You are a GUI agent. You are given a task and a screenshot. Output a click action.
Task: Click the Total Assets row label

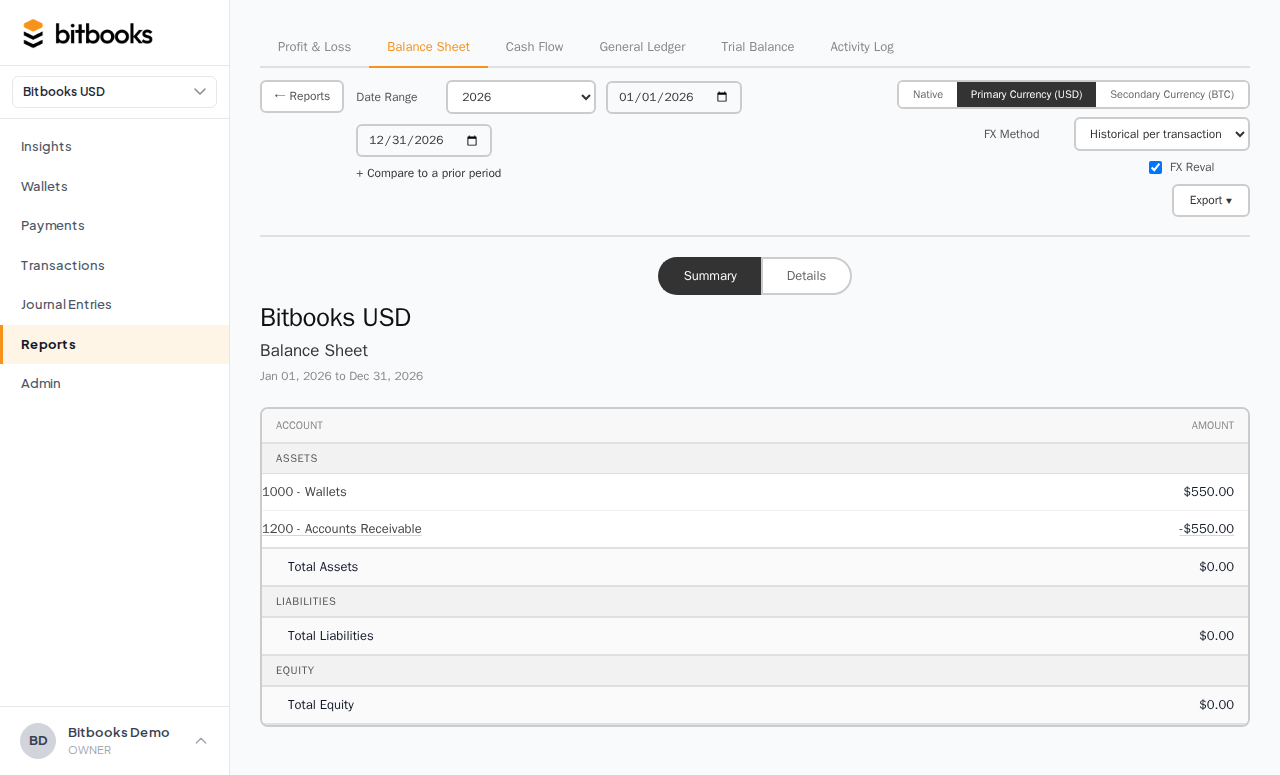(323, 567)
